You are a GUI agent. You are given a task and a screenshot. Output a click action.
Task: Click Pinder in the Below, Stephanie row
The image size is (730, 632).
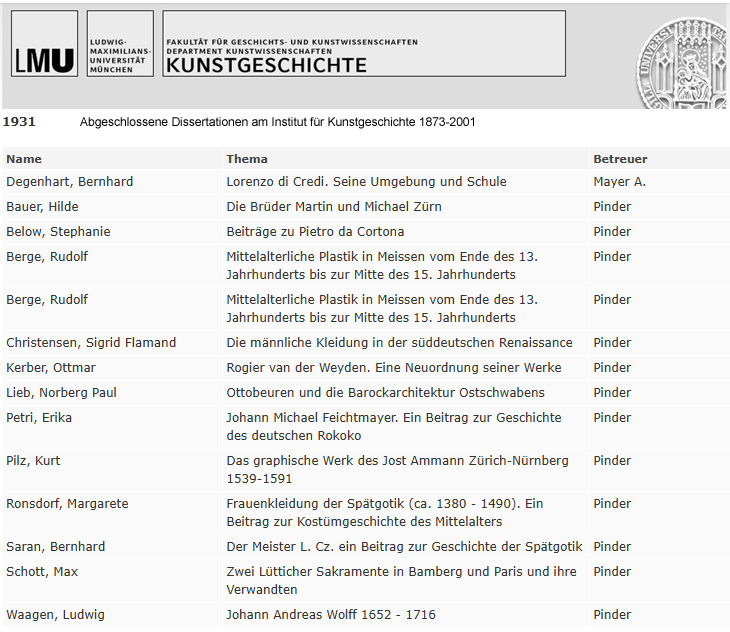(x=612, y=232)
